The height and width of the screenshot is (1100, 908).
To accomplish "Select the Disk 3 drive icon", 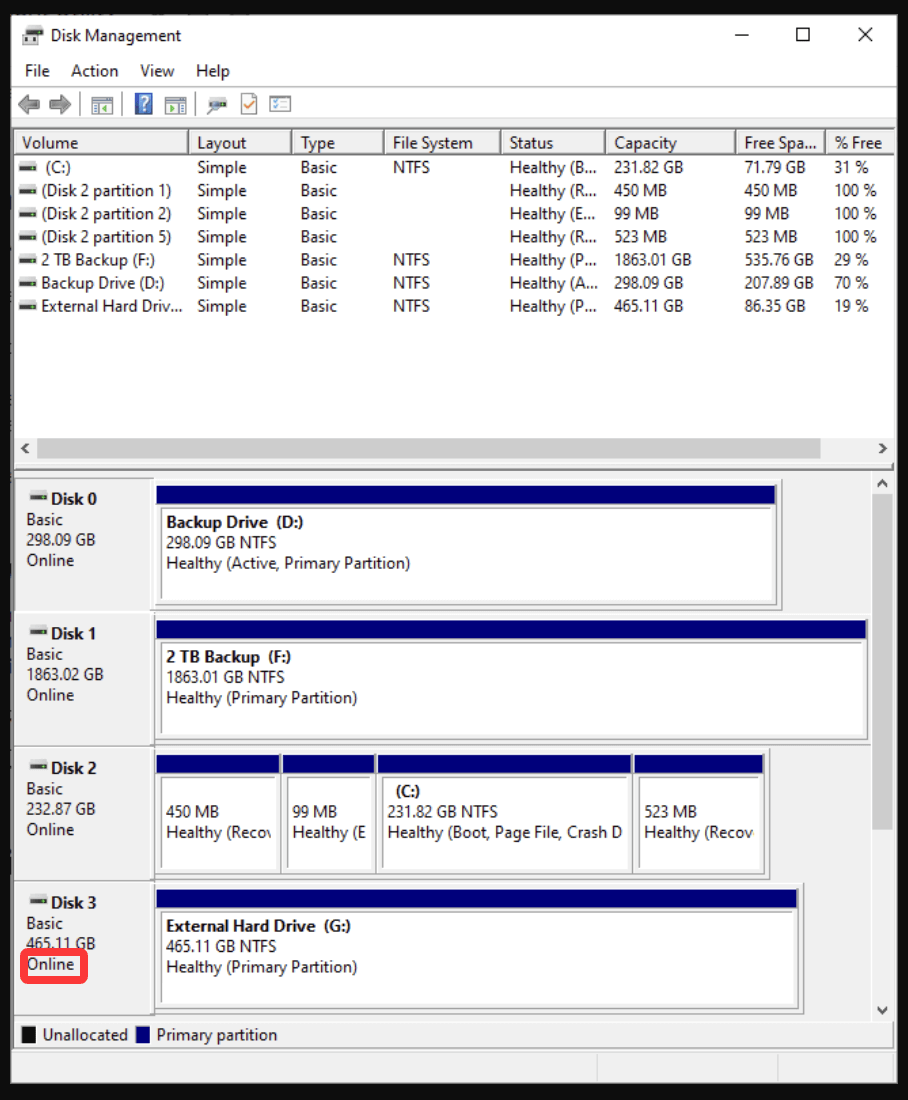I will coord(37,902).
